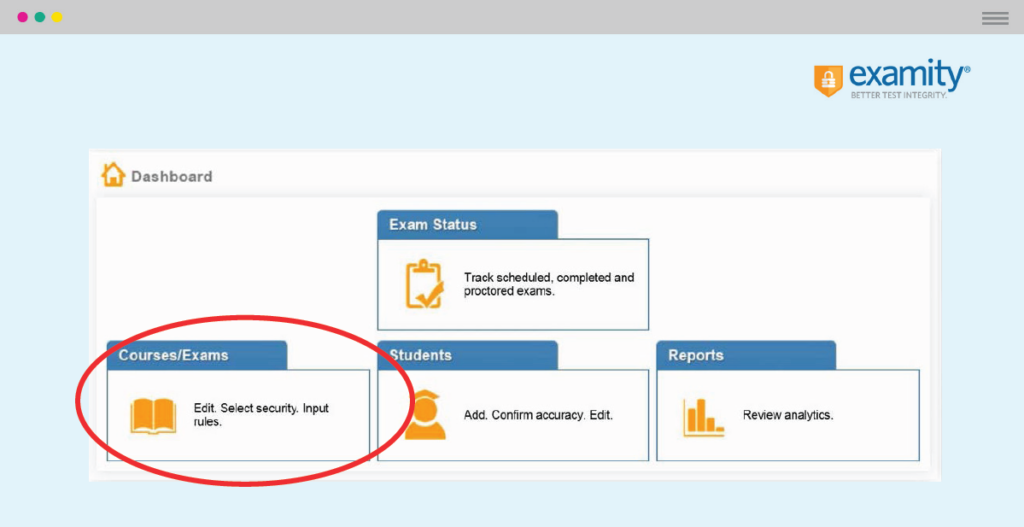1024x527 pixels.
Task: Click the bar chart Reports icon
Action: click(703, 417)
